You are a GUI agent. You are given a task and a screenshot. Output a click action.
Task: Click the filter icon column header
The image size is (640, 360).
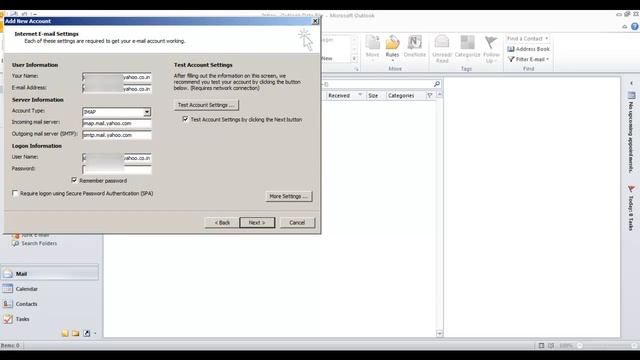tap(429, 96)
